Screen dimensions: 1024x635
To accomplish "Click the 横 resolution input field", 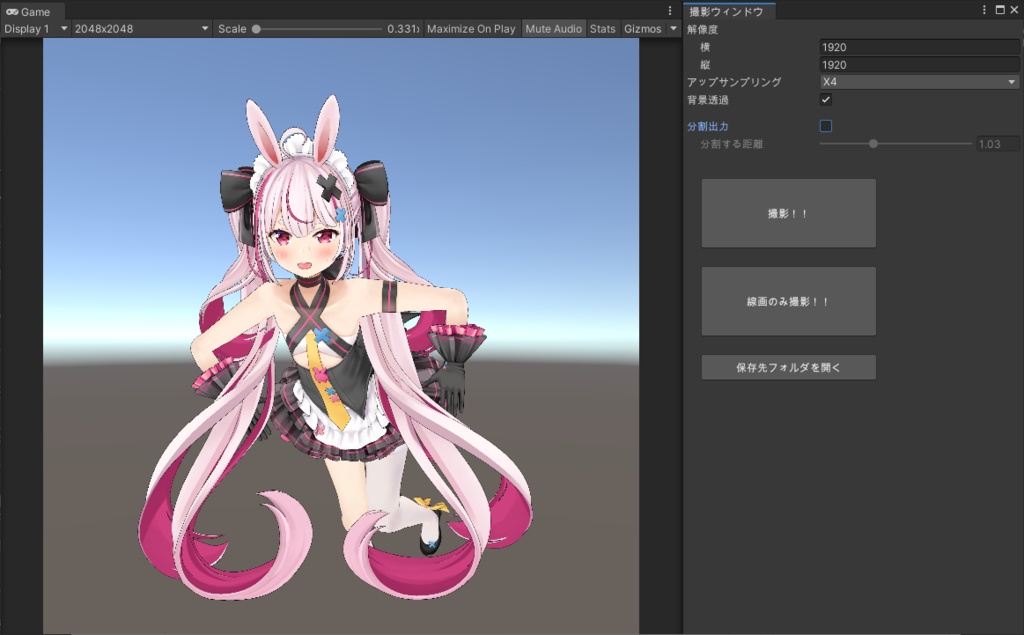I will 918,46.
